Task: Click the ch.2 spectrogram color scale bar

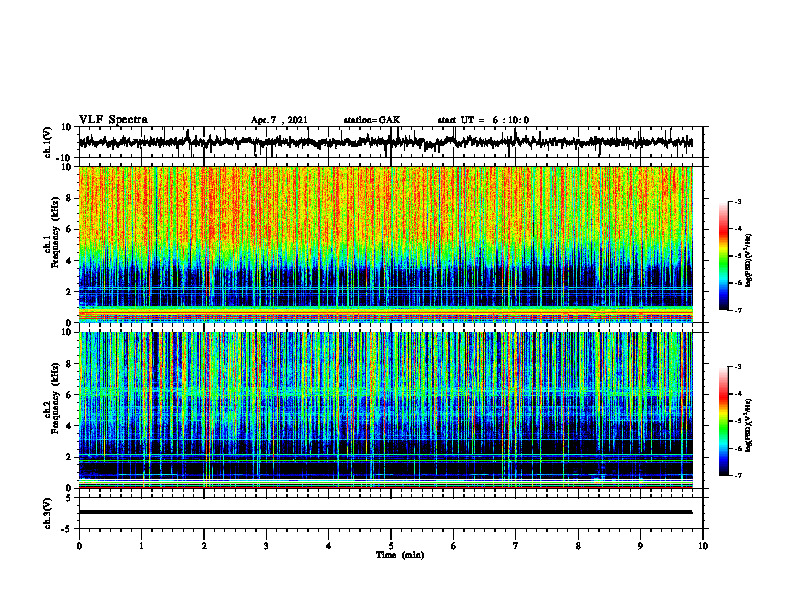Action: click(723, 421)
